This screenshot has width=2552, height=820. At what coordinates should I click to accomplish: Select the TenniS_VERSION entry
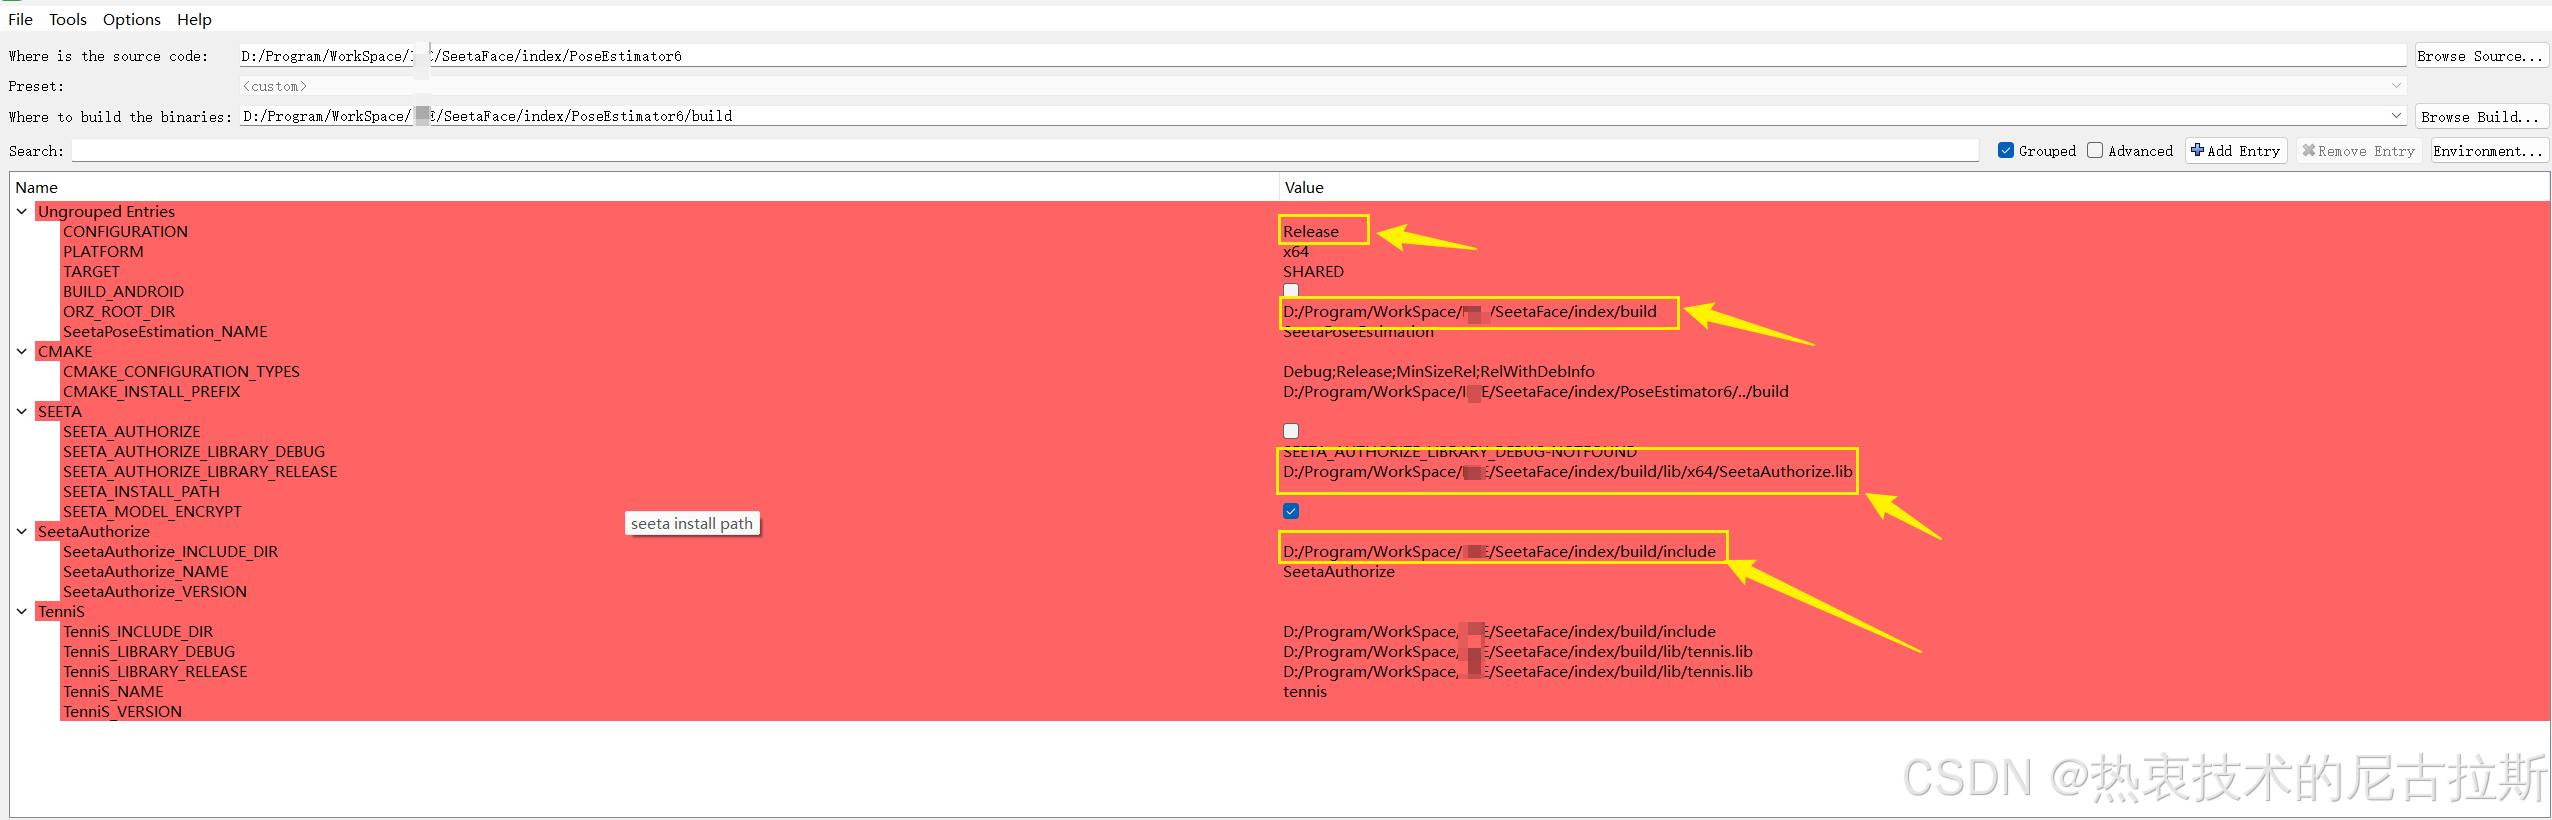[x=122, y=711]
